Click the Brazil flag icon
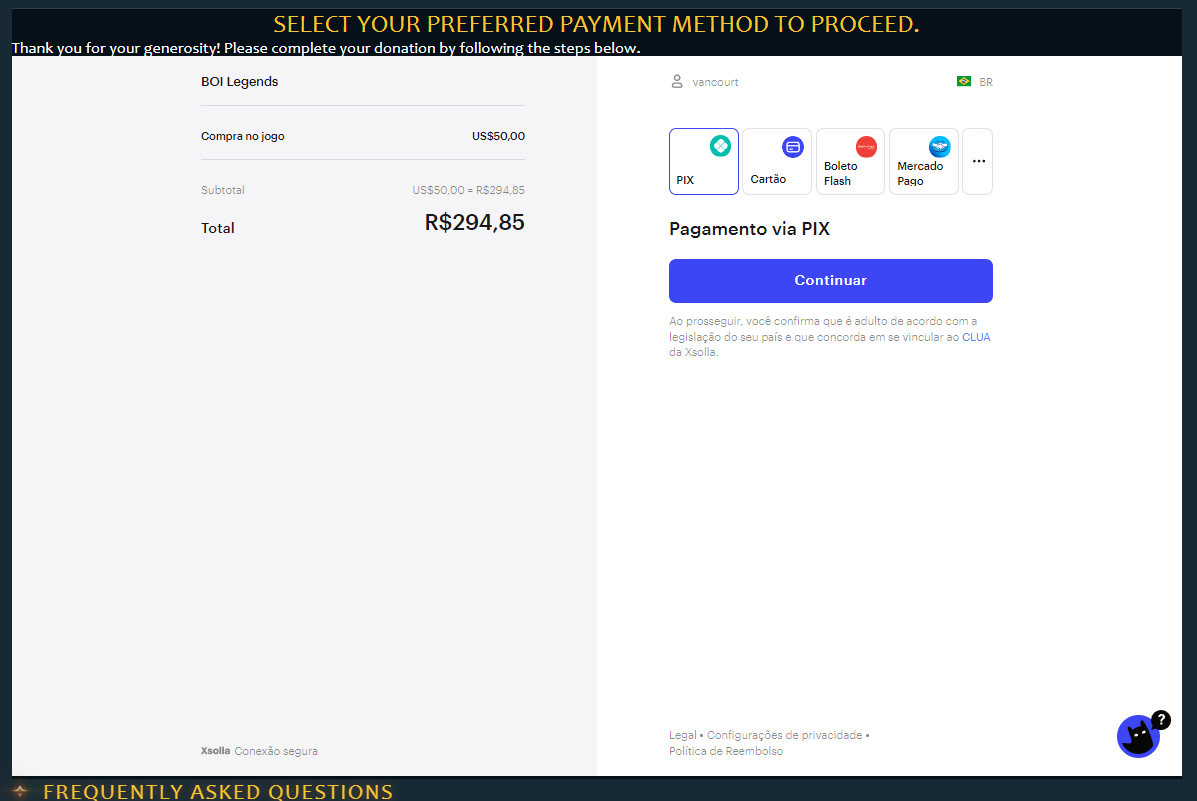Viewport: 1197px width, 801px height. [963, 82]
